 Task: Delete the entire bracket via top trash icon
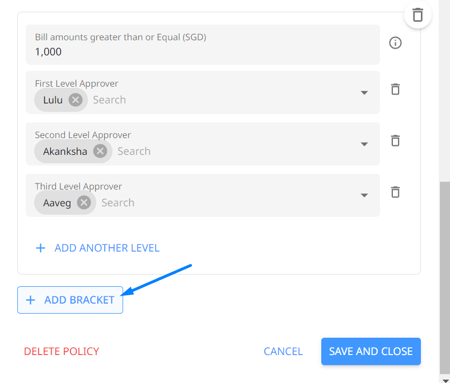[418, 15]
